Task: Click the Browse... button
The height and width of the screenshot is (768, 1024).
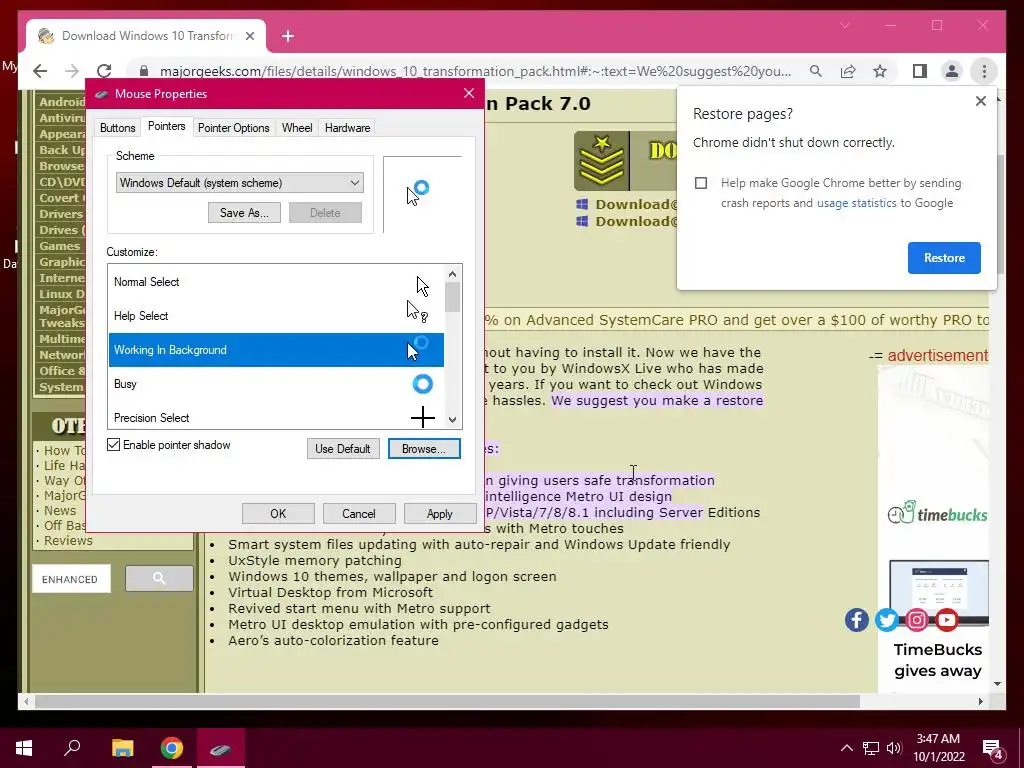Action: pyautogui.click(x=424, y=449)
